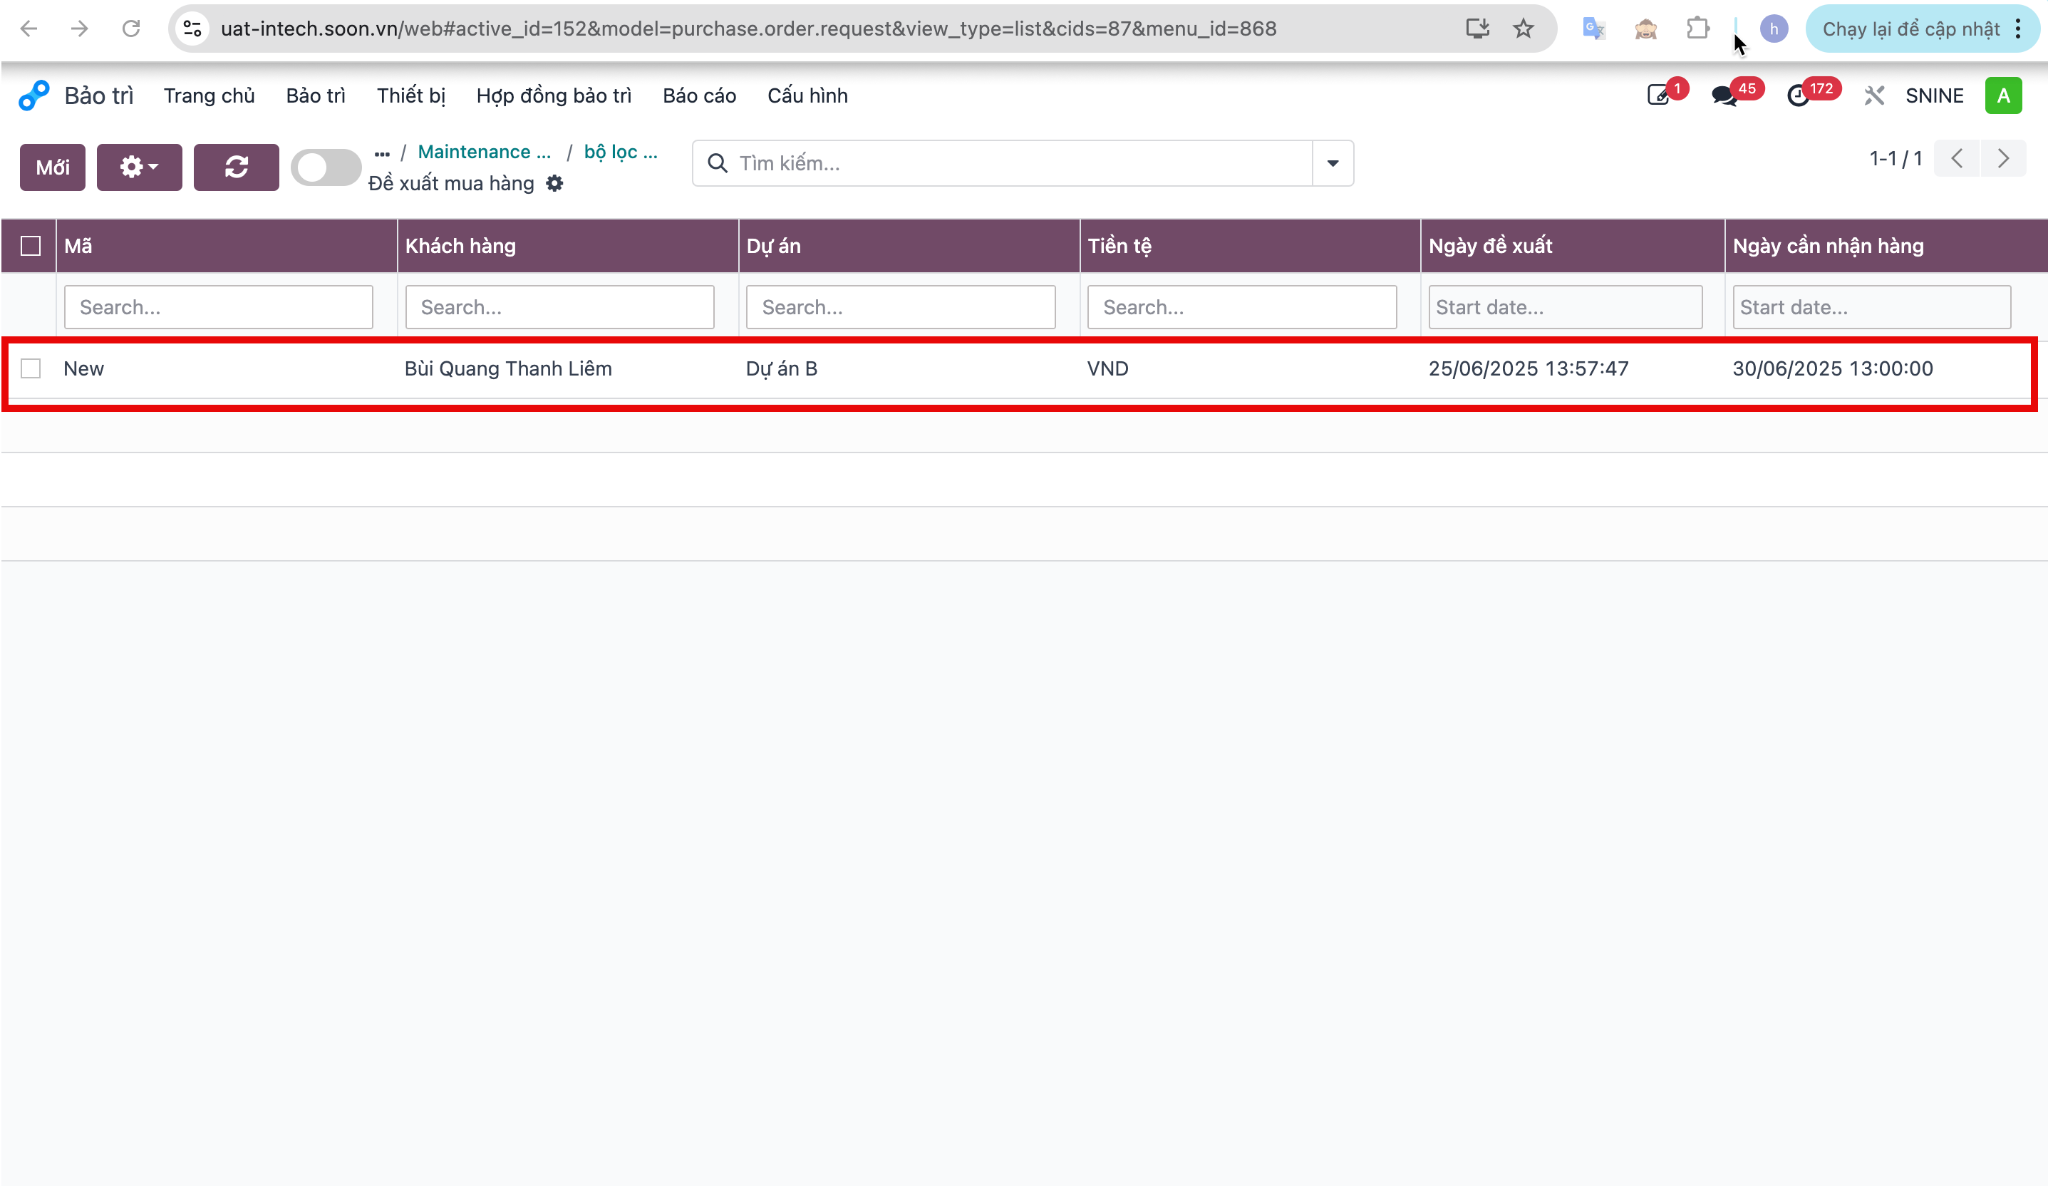Open the Google Translate extension icon

click(x=1594, y=29)
